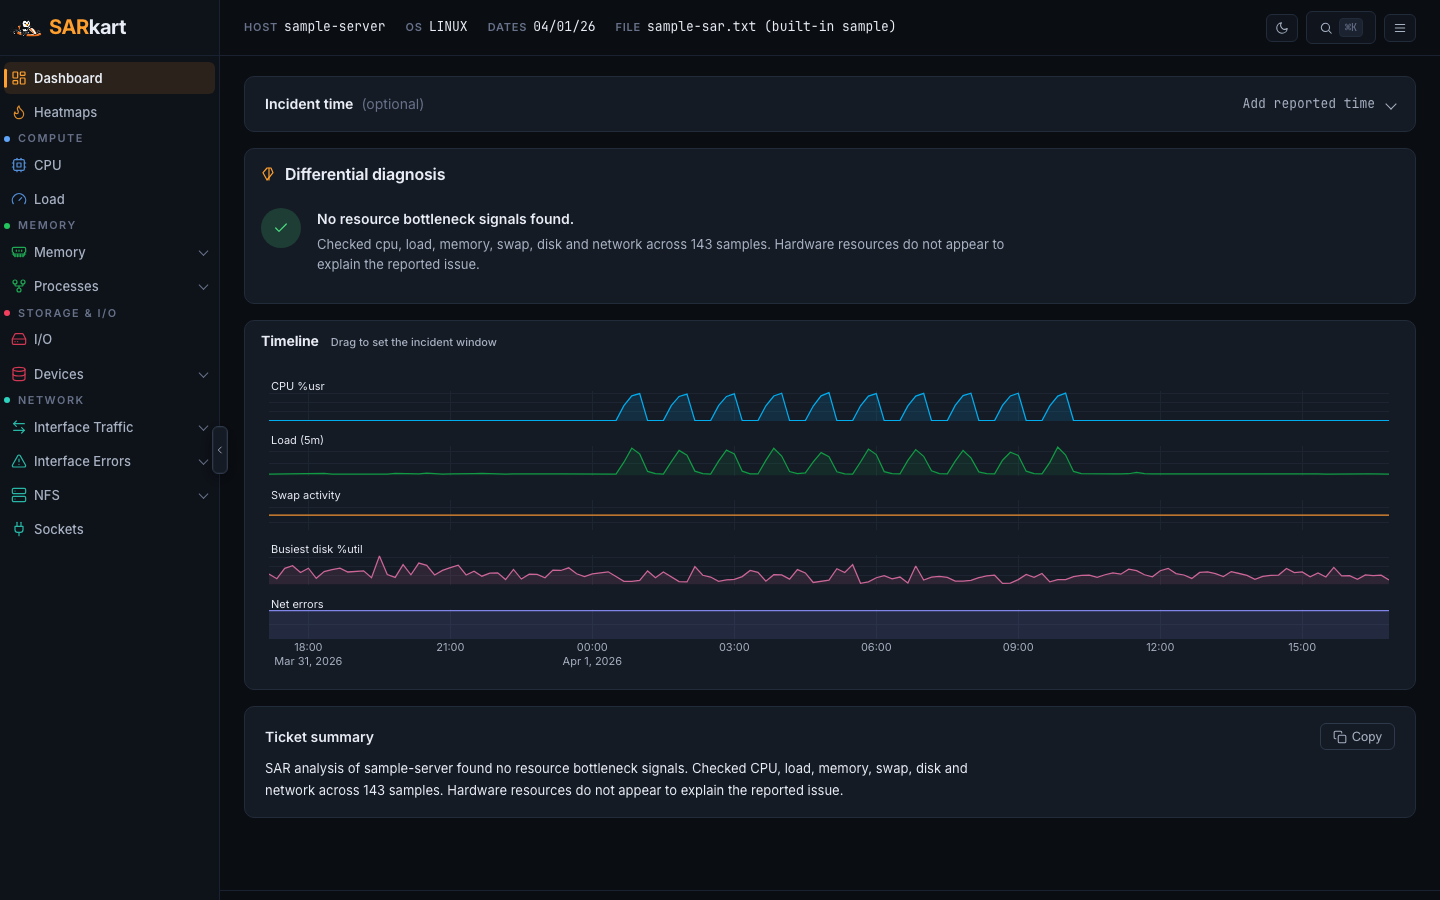The width and height of the screenshot is (1440, 900).
Task: Click the 18:00 Mar 31, 2026 axis label
Action: coord(308,654)
